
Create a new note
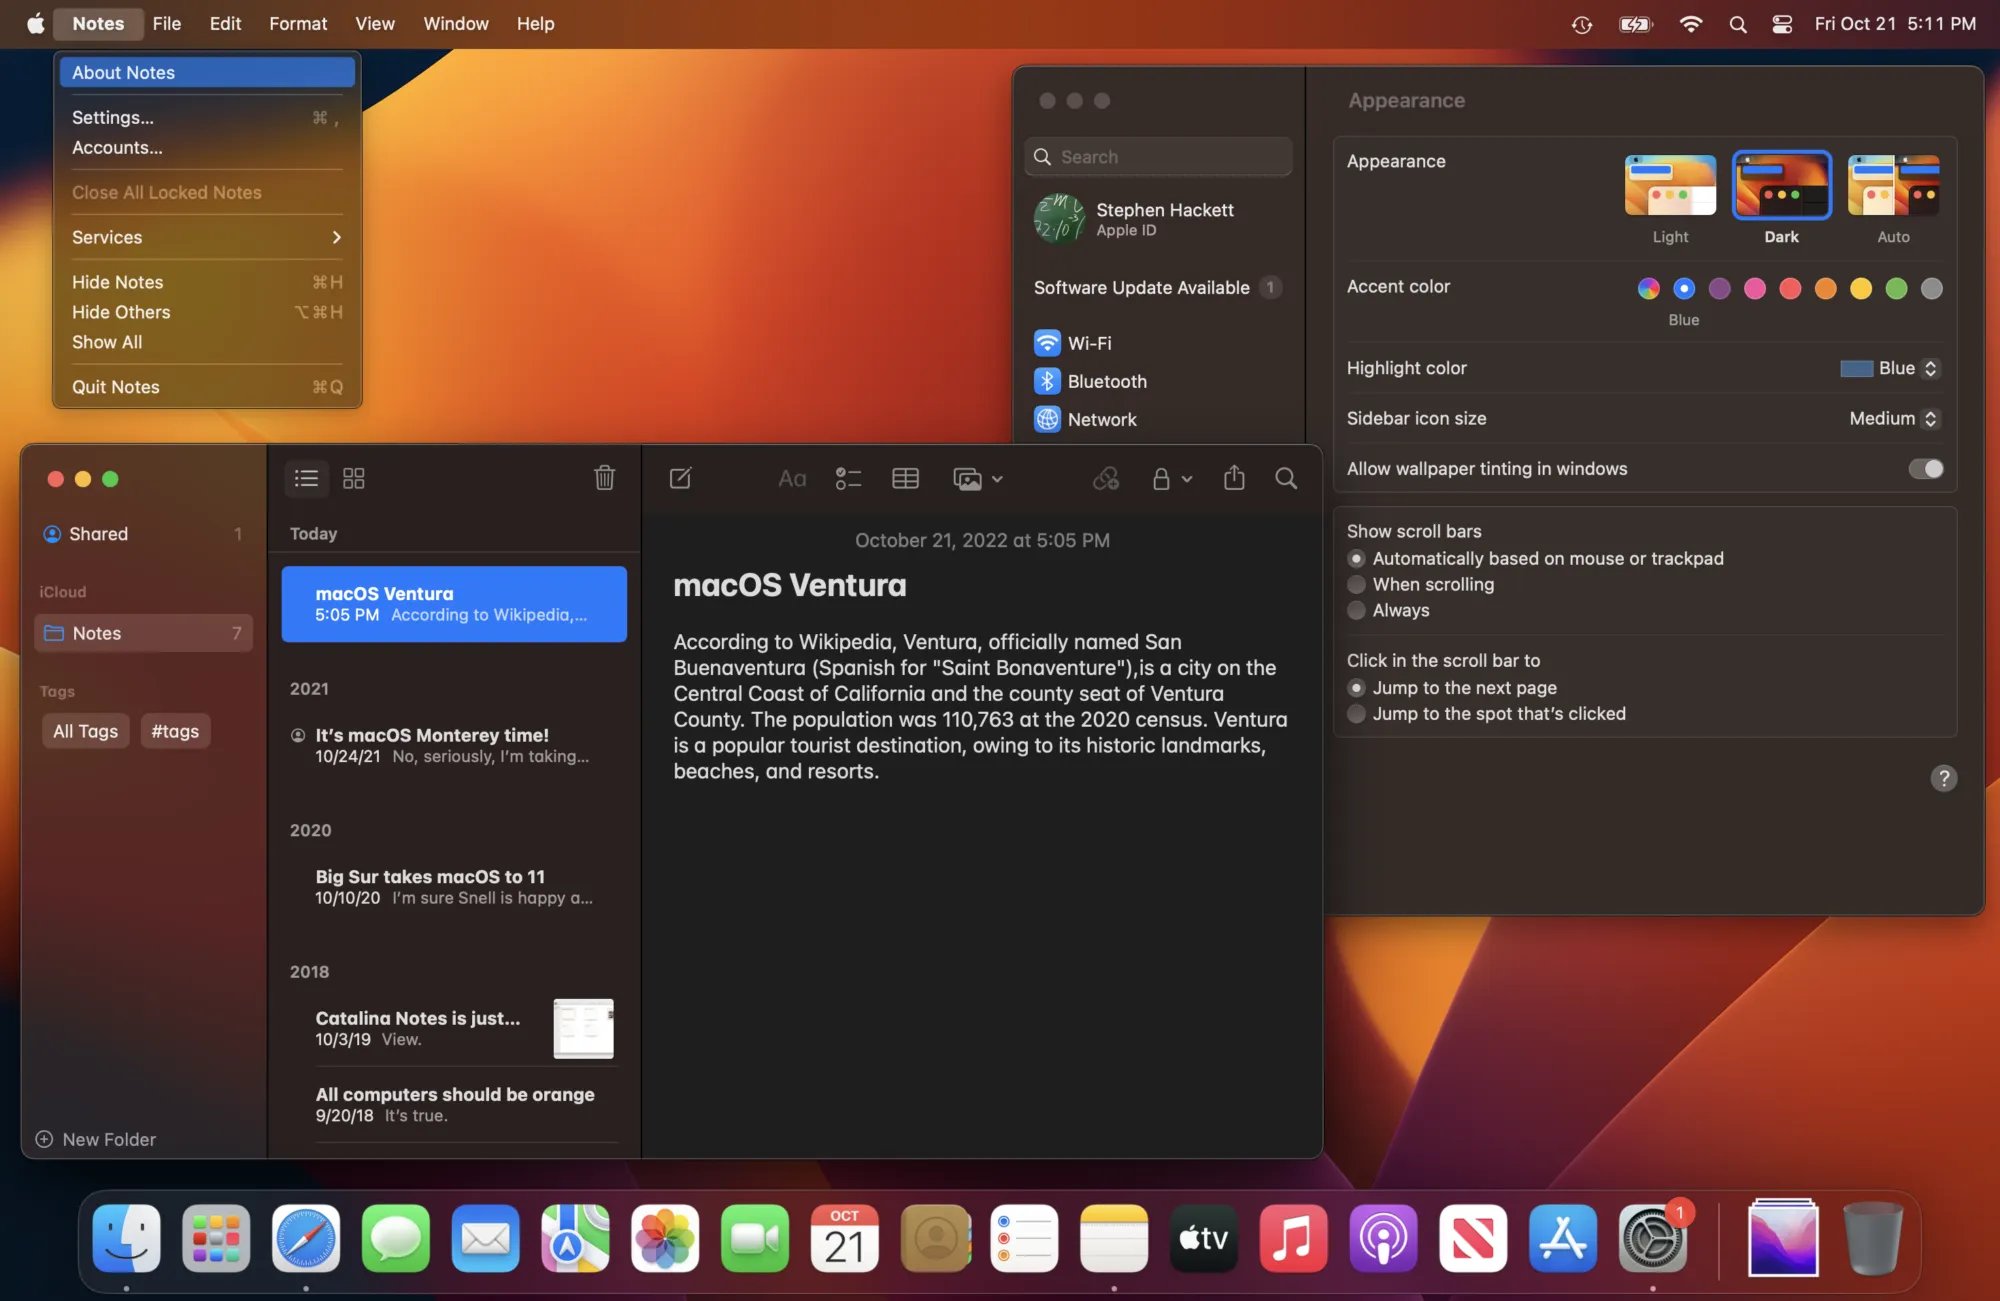coord(680,478)
